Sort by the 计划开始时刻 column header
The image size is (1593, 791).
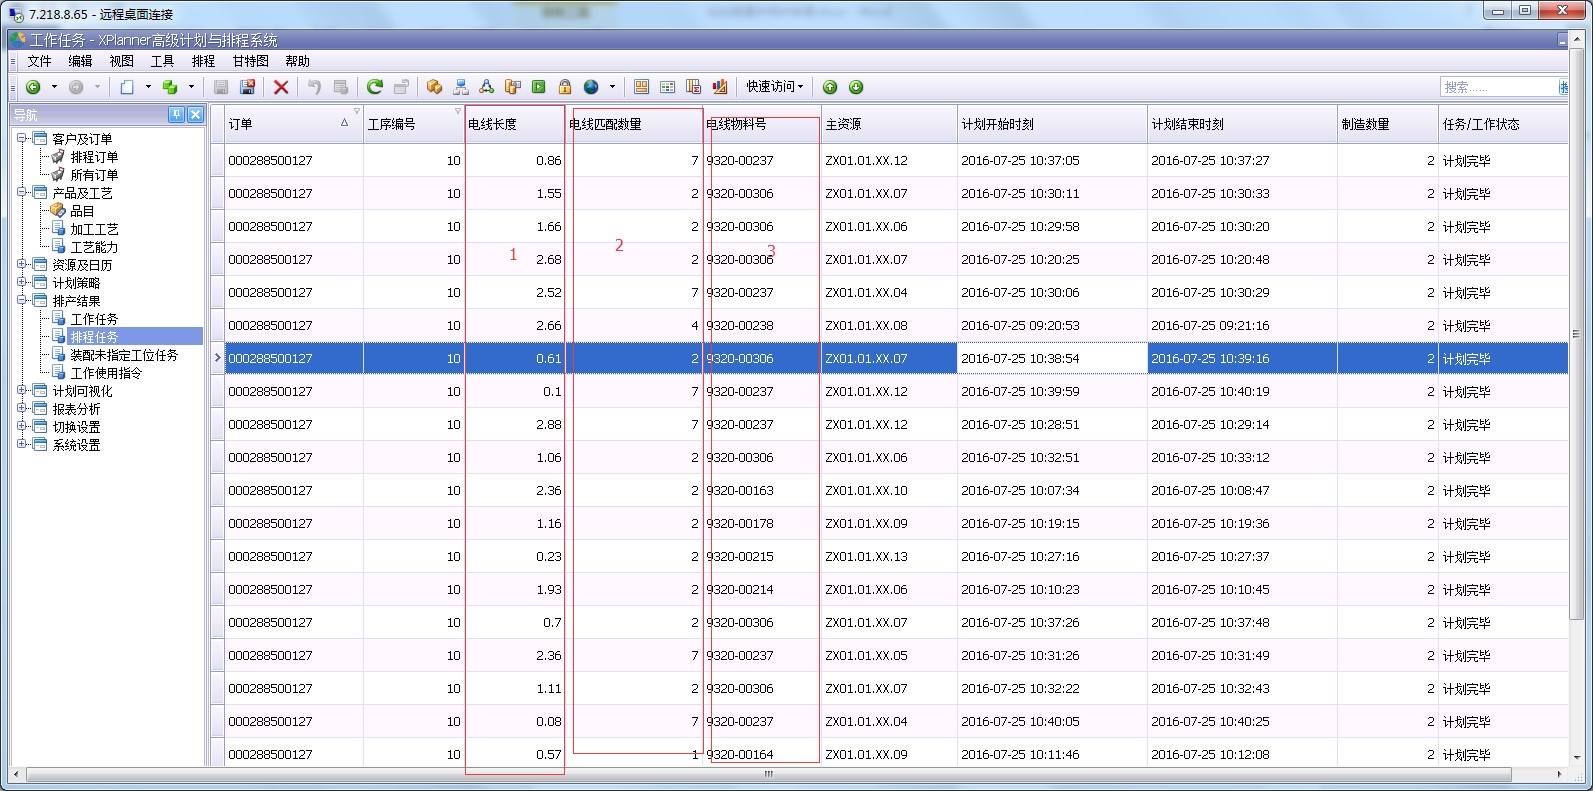(1052, 124)
